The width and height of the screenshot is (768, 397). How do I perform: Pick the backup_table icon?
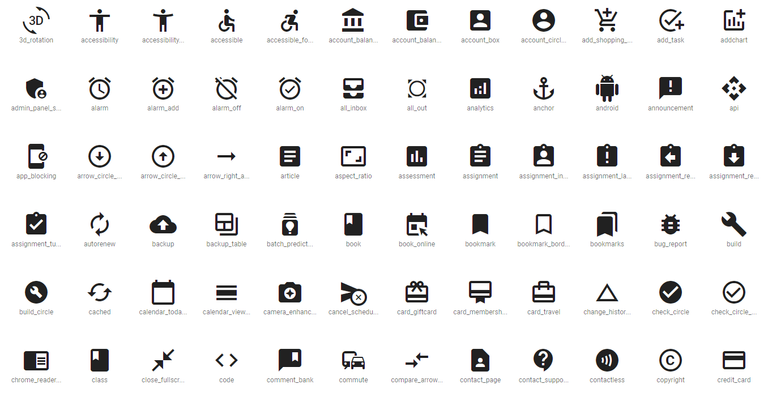click(226, 224)
